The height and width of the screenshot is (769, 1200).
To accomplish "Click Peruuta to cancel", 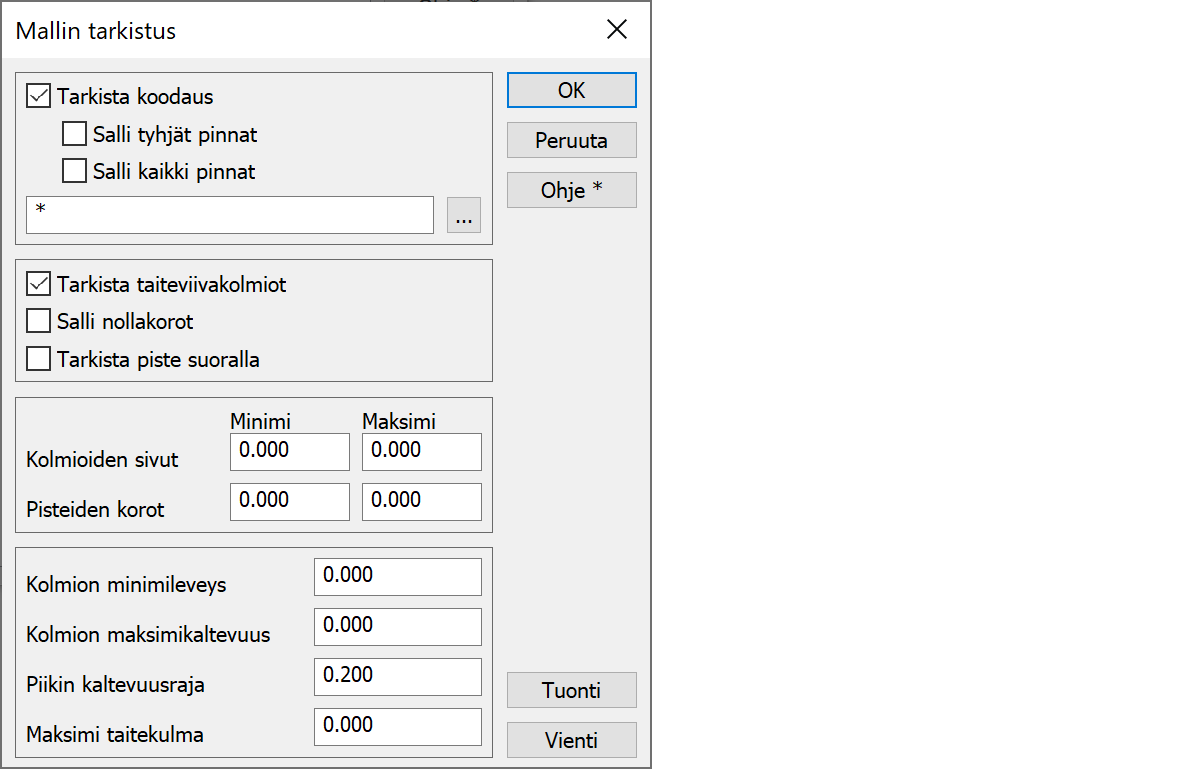I will click(x=571, y=140).
